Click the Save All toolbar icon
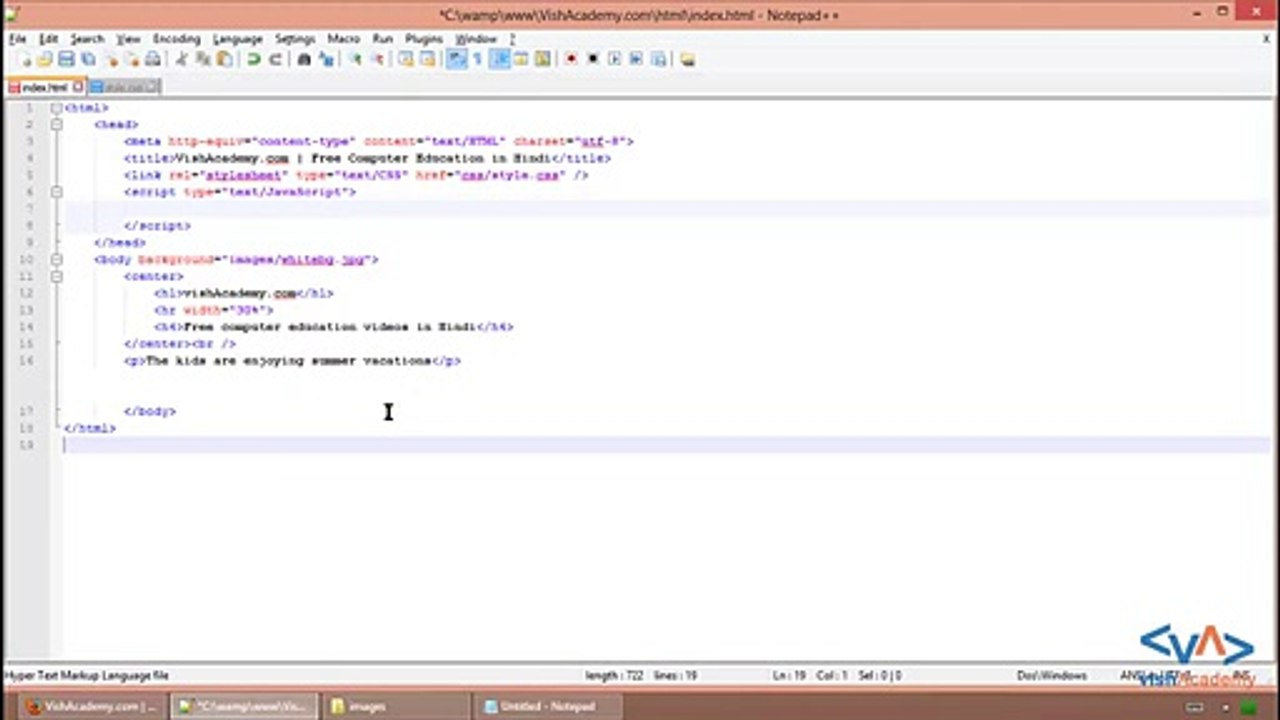The height and width of the screenshot is (720, 1280). pos(88,59)
